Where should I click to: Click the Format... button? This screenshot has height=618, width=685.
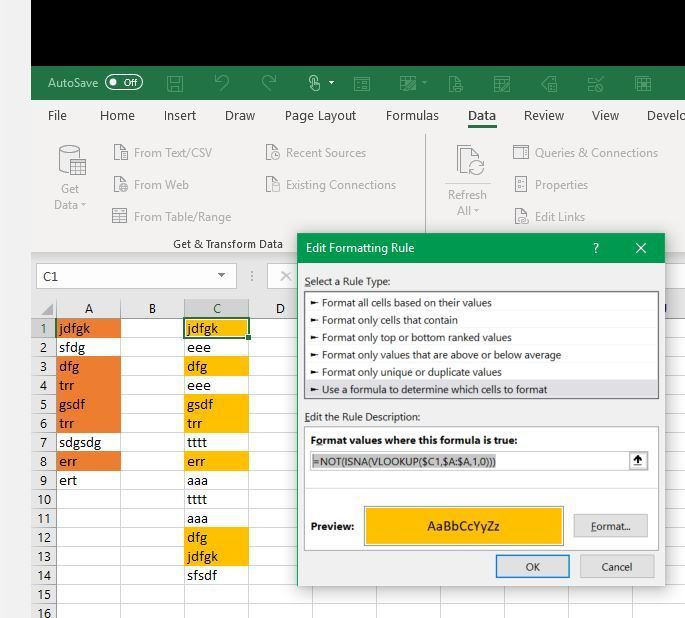pyautogui.click(x=610, y=526)
